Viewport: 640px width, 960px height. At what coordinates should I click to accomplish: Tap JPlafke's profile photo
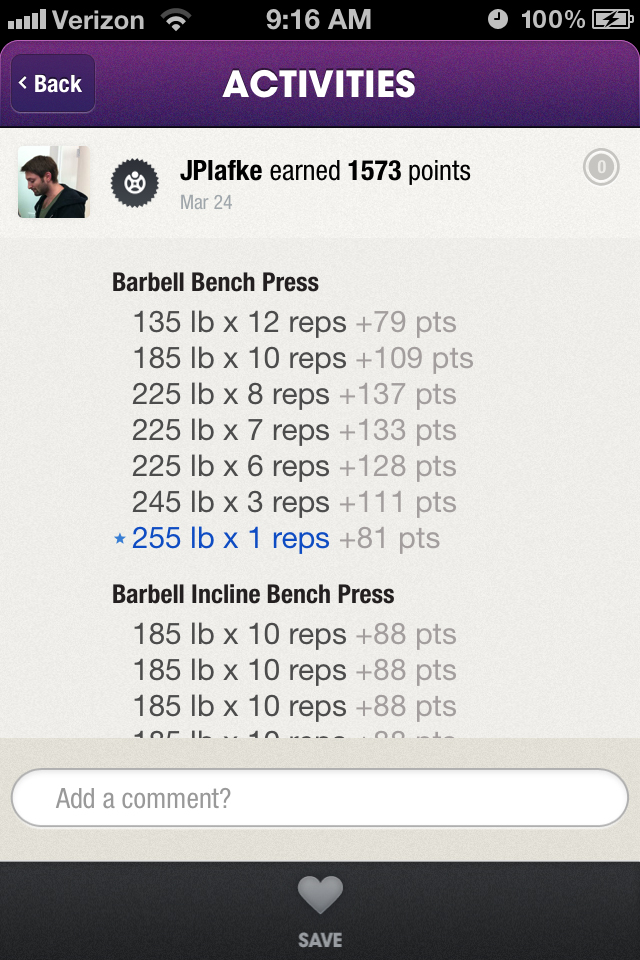pos(53,182)
